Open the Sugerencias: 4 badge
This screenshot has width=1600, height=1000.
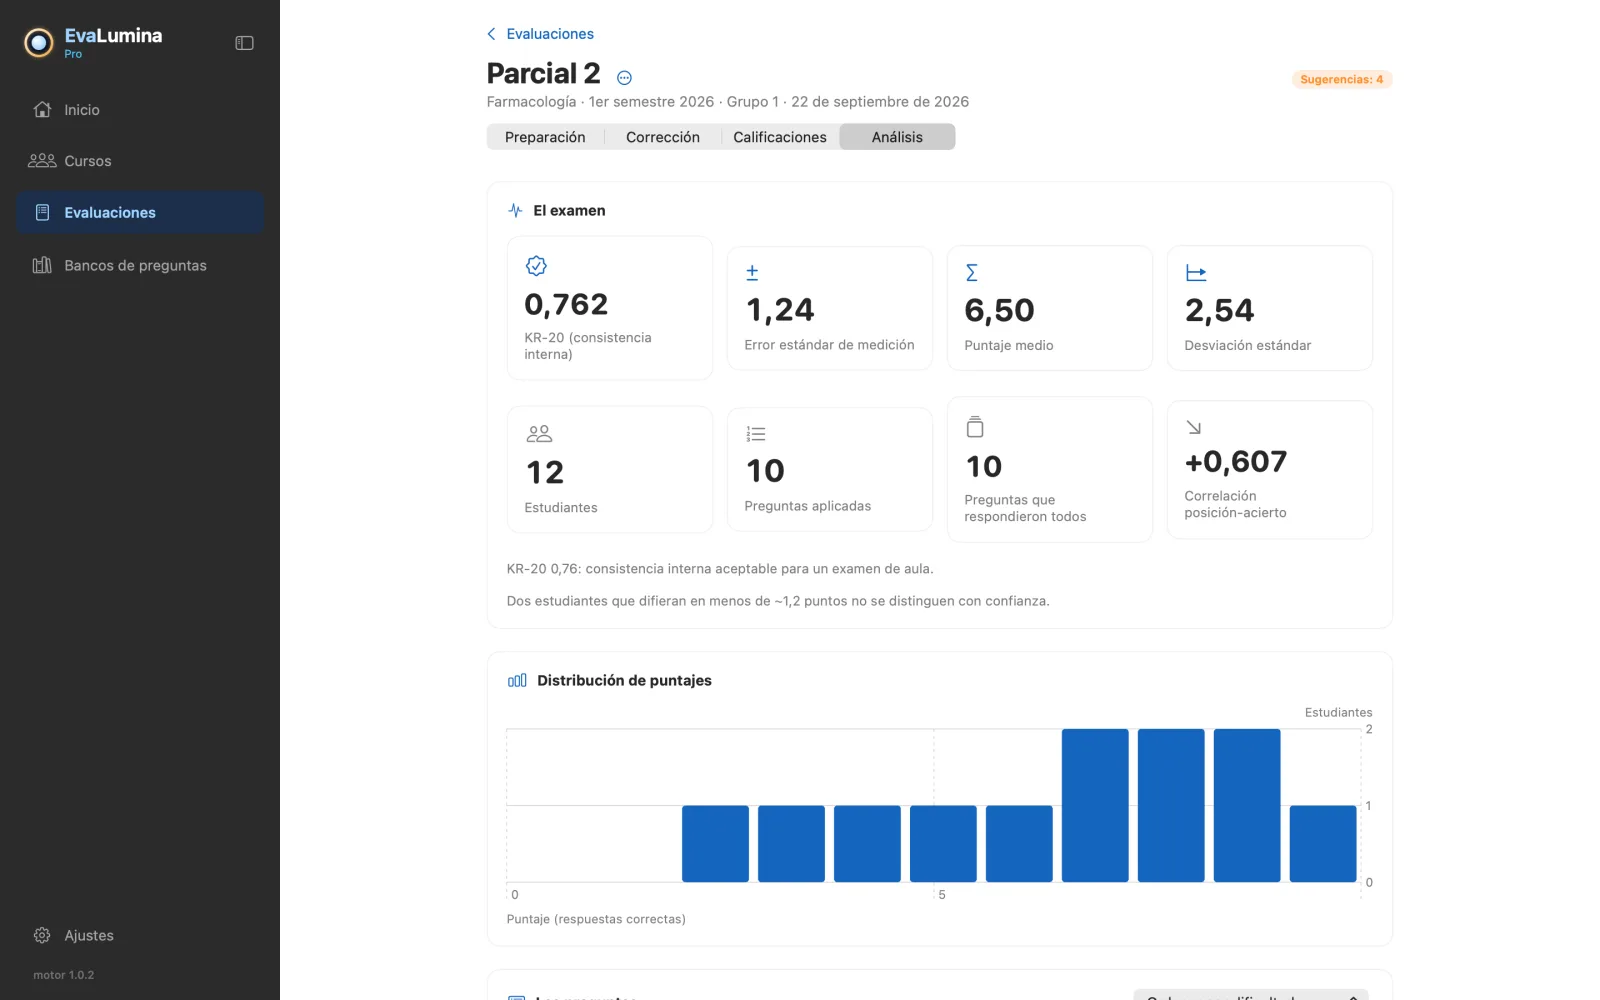pos(1341,79)
